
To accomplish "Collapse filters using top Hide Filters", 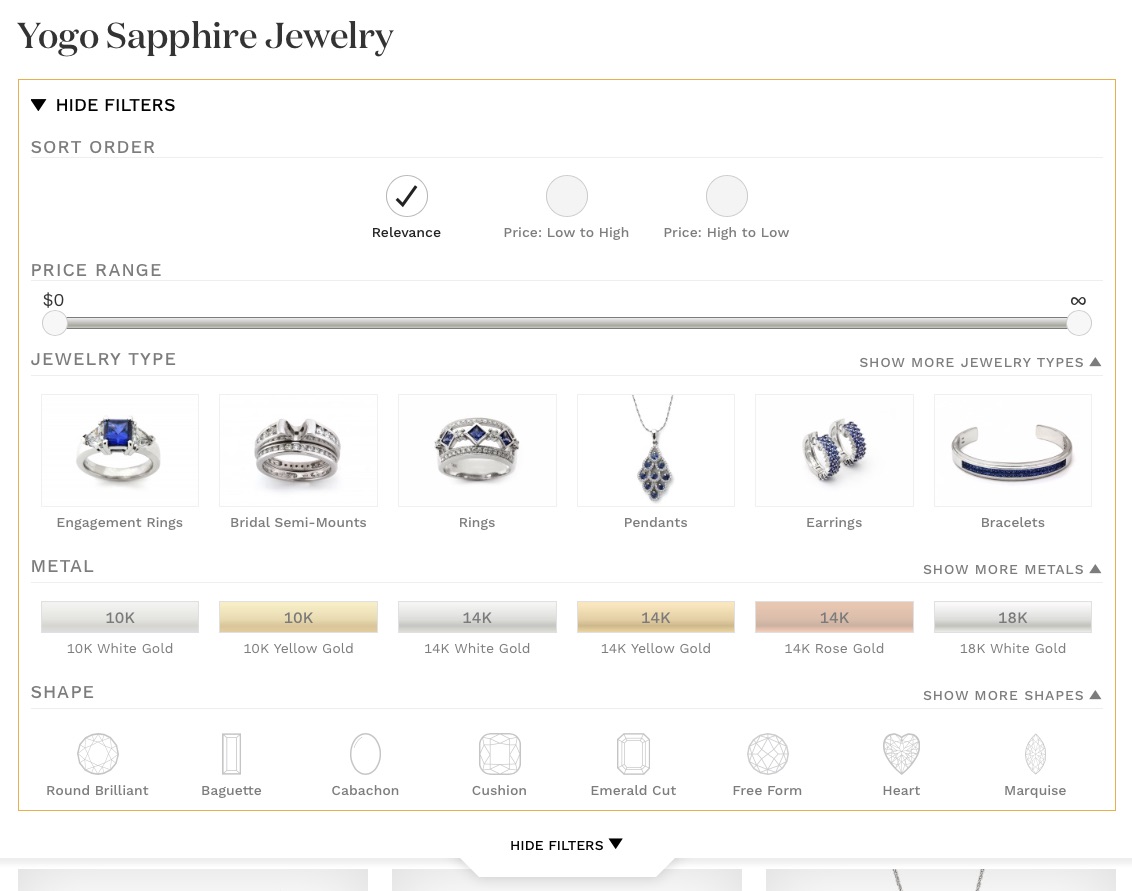I will click(103, 105).
